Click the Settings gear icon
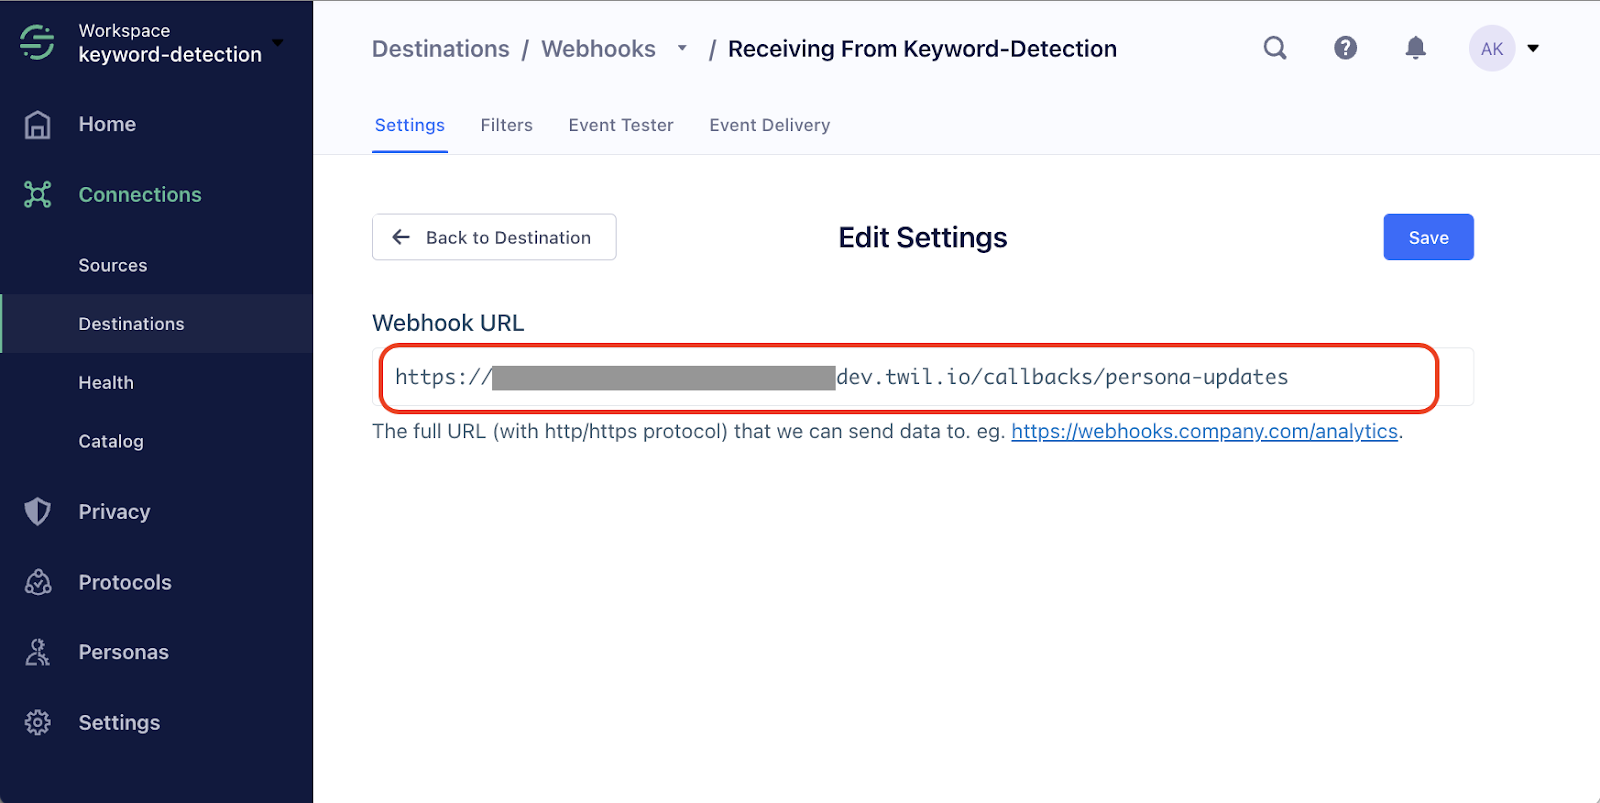Viewport: 1600px width, 803px height. click(x=38, y=722)
